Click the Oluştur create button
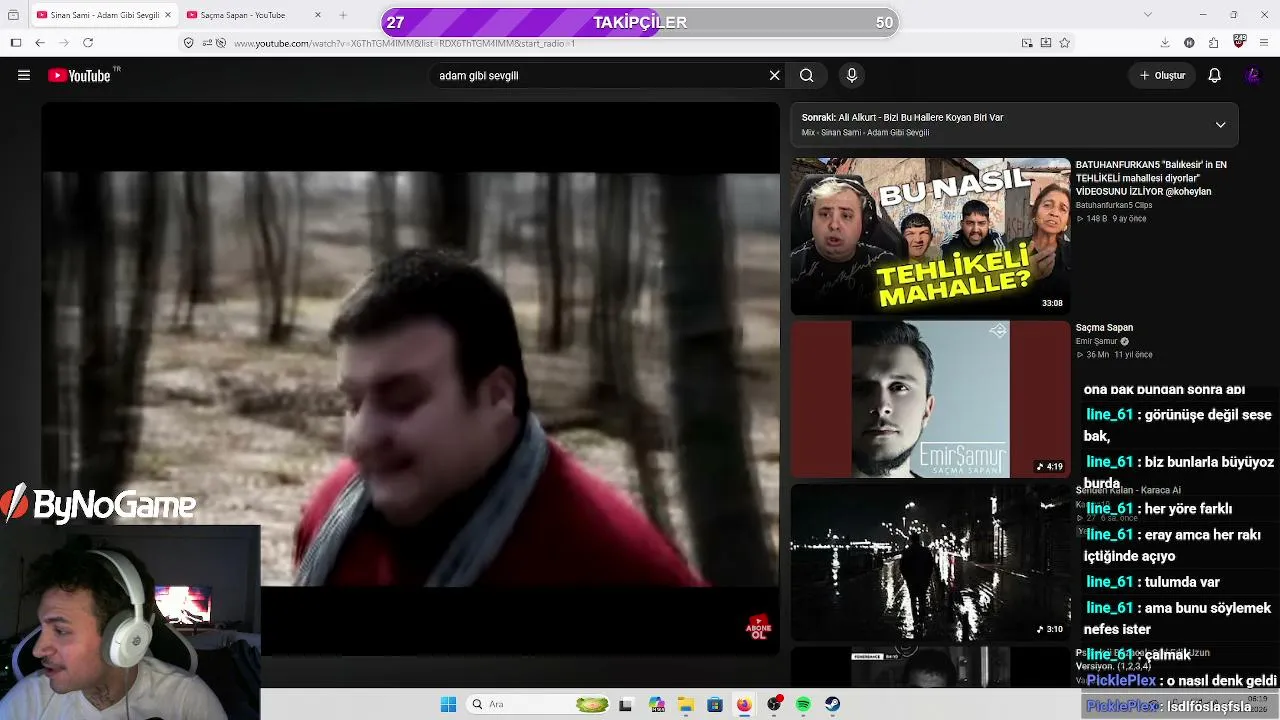 click(x=1162, y=75)
